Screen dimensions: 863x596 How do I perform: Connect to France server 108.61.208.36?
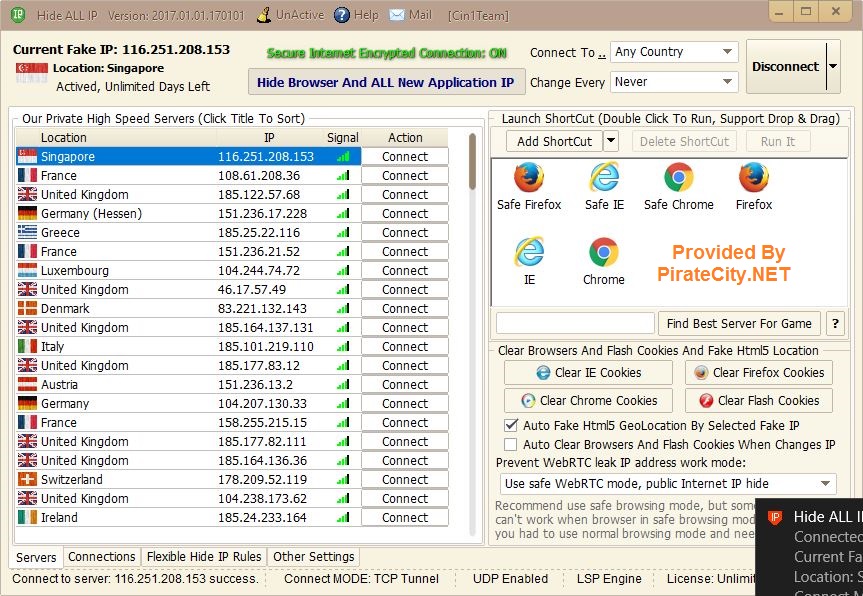click(405, 176)
